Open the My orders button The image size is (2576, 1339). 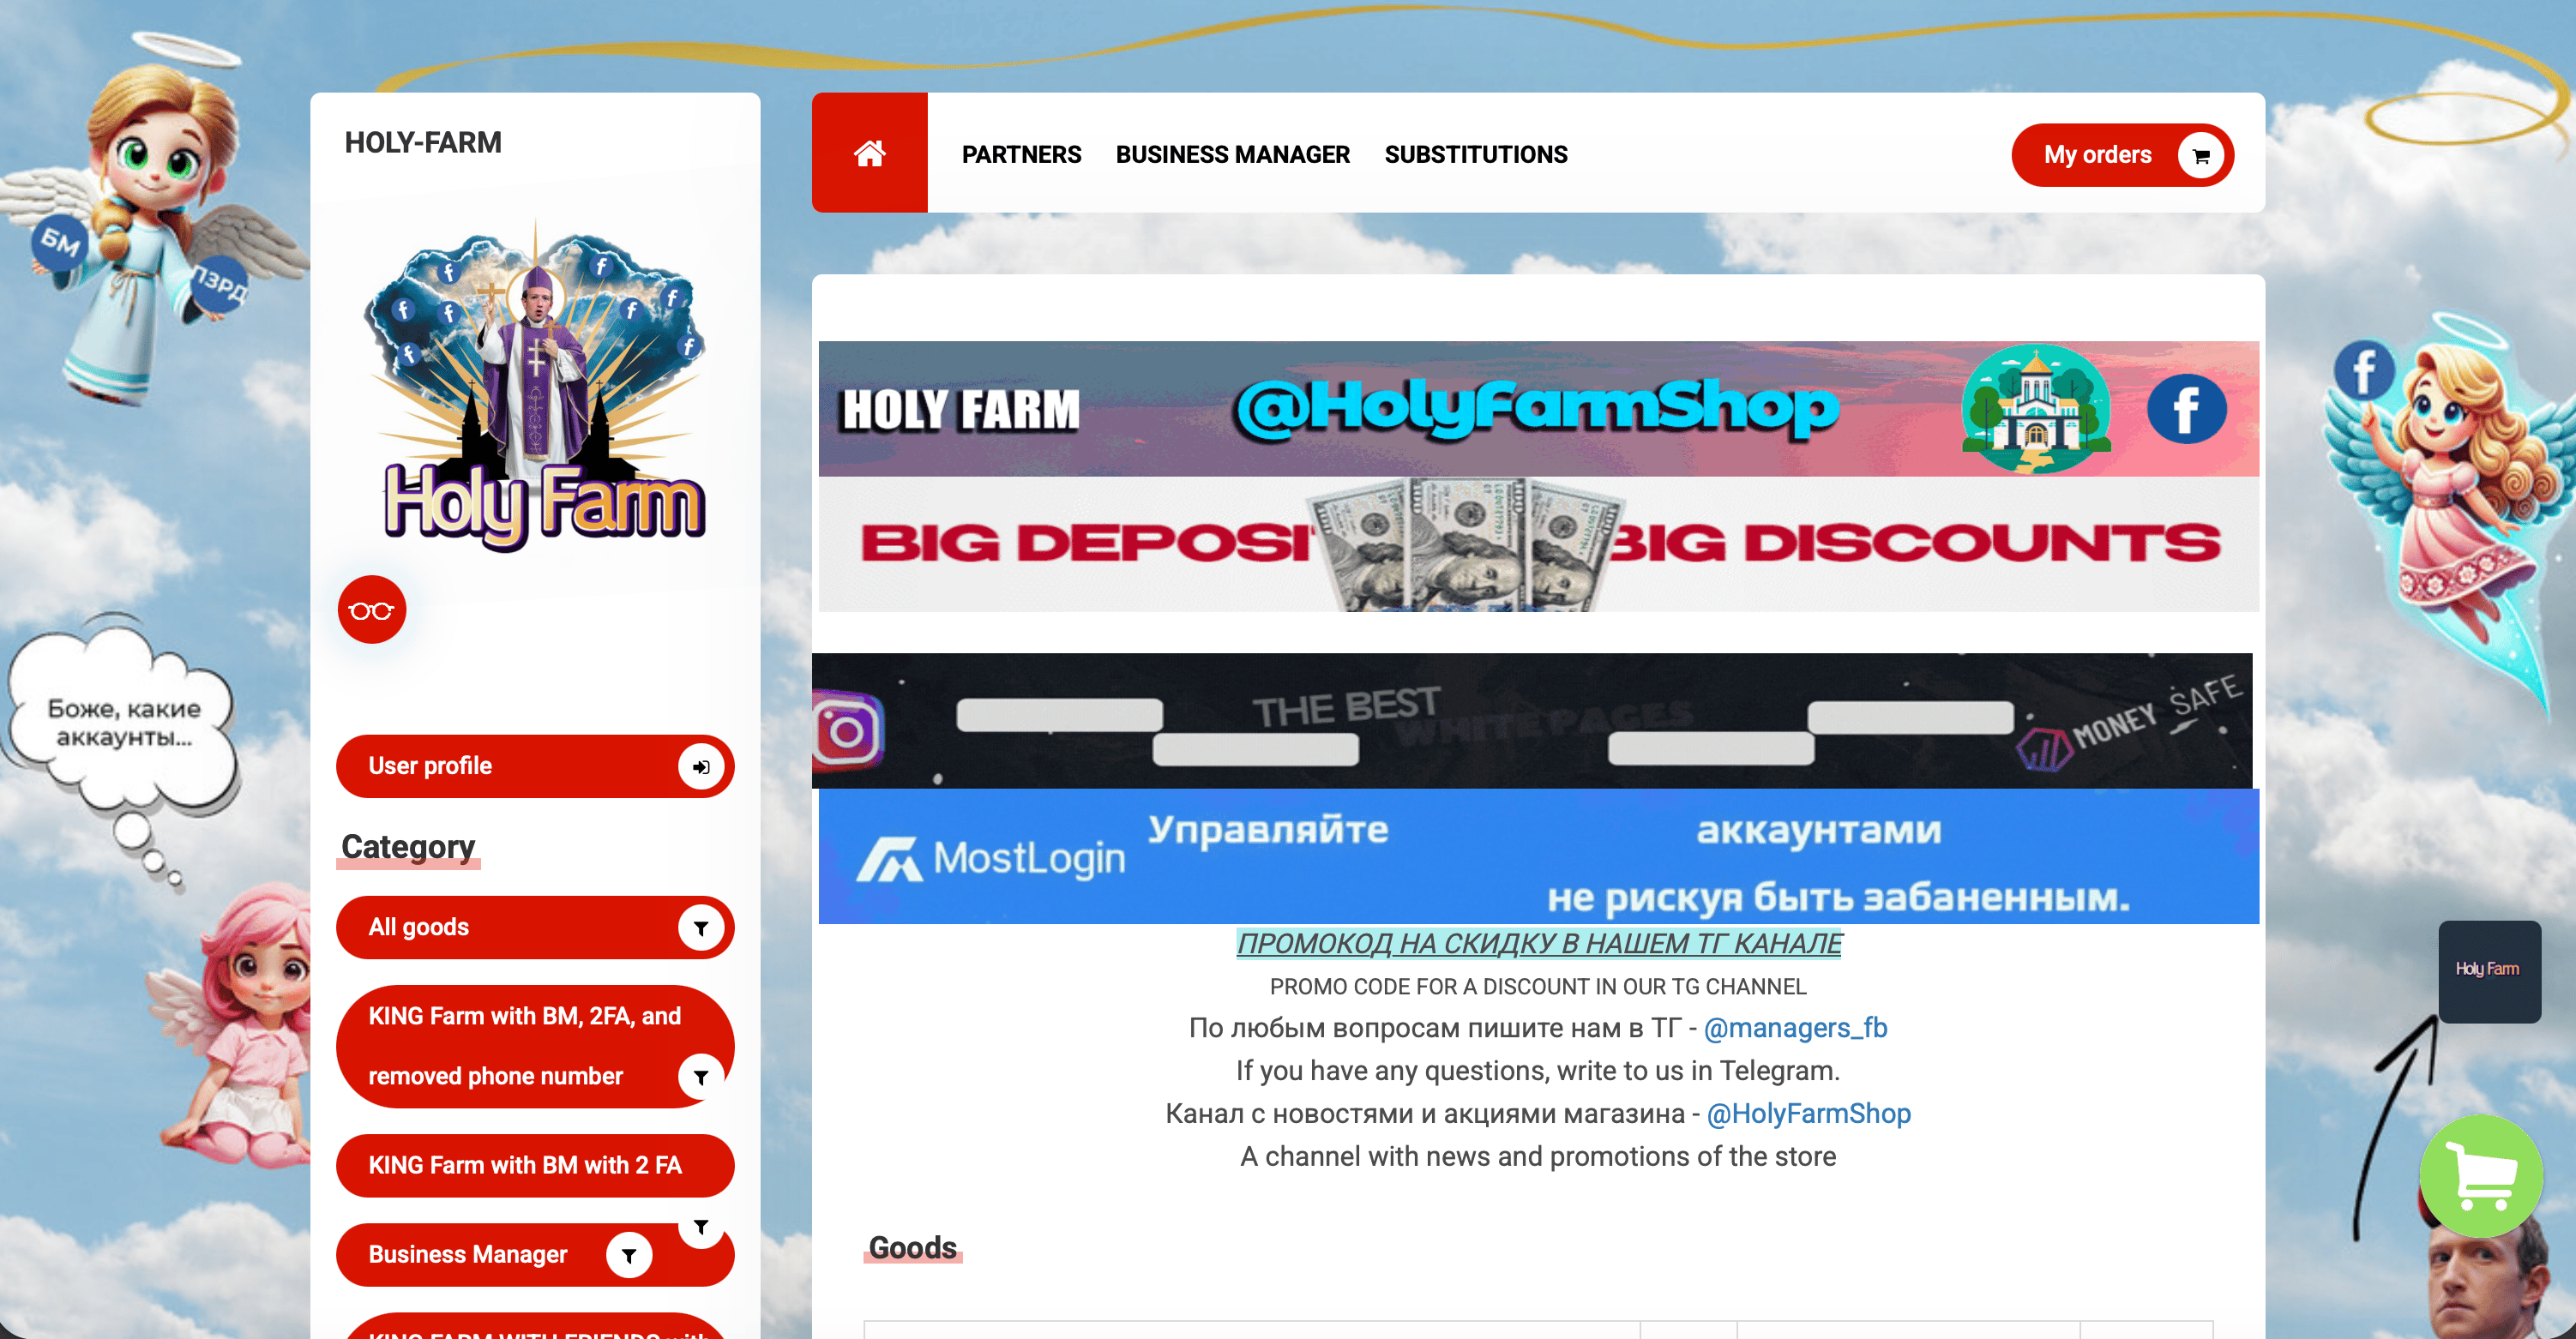pos(2122,155)
